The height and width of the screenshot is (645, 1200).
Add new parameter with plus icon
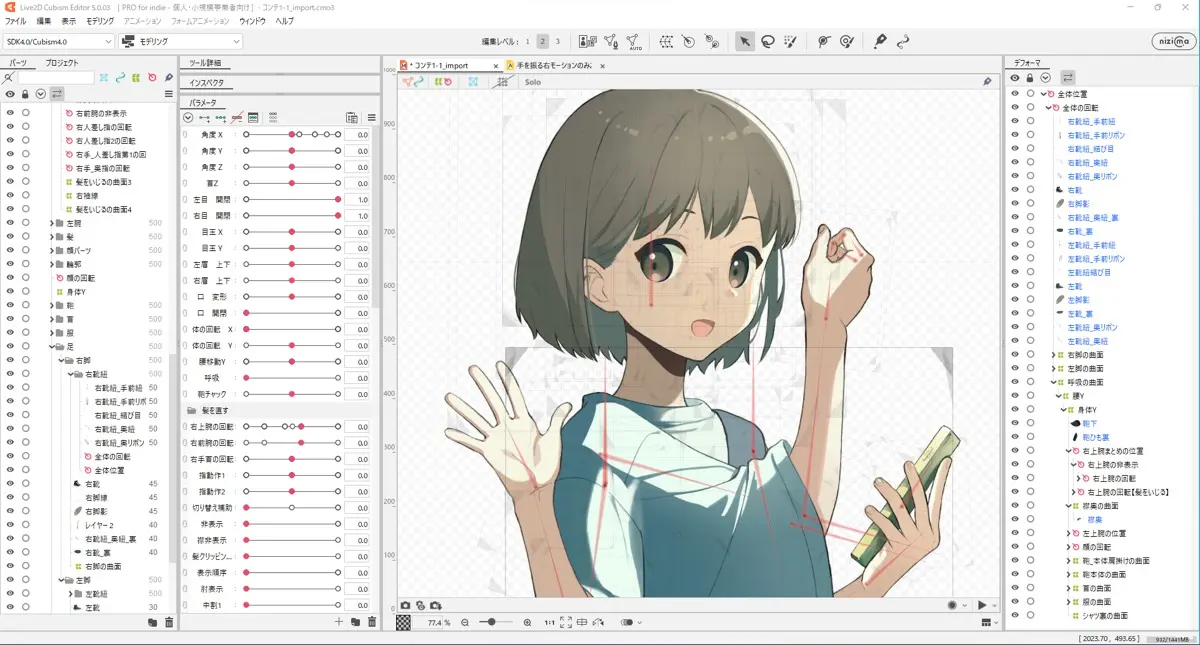(339, 622)
